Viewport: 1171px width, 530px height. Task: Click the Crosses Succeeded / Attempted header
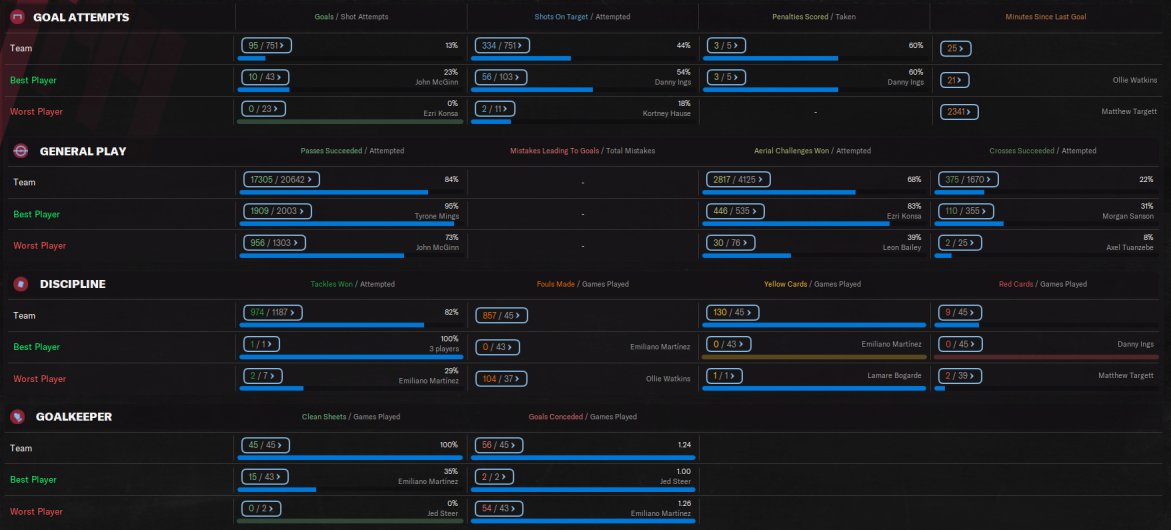[1043, 151]
